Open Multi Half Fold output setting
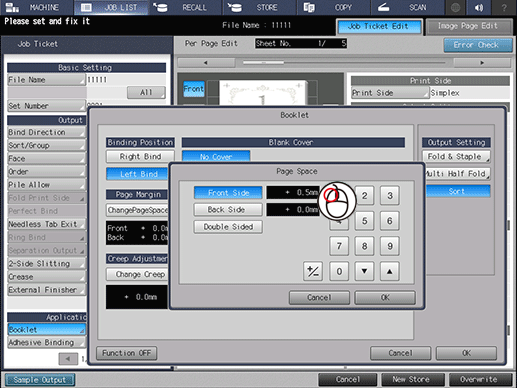The height and width of the screenshot is (388, 517). (457, 174)
